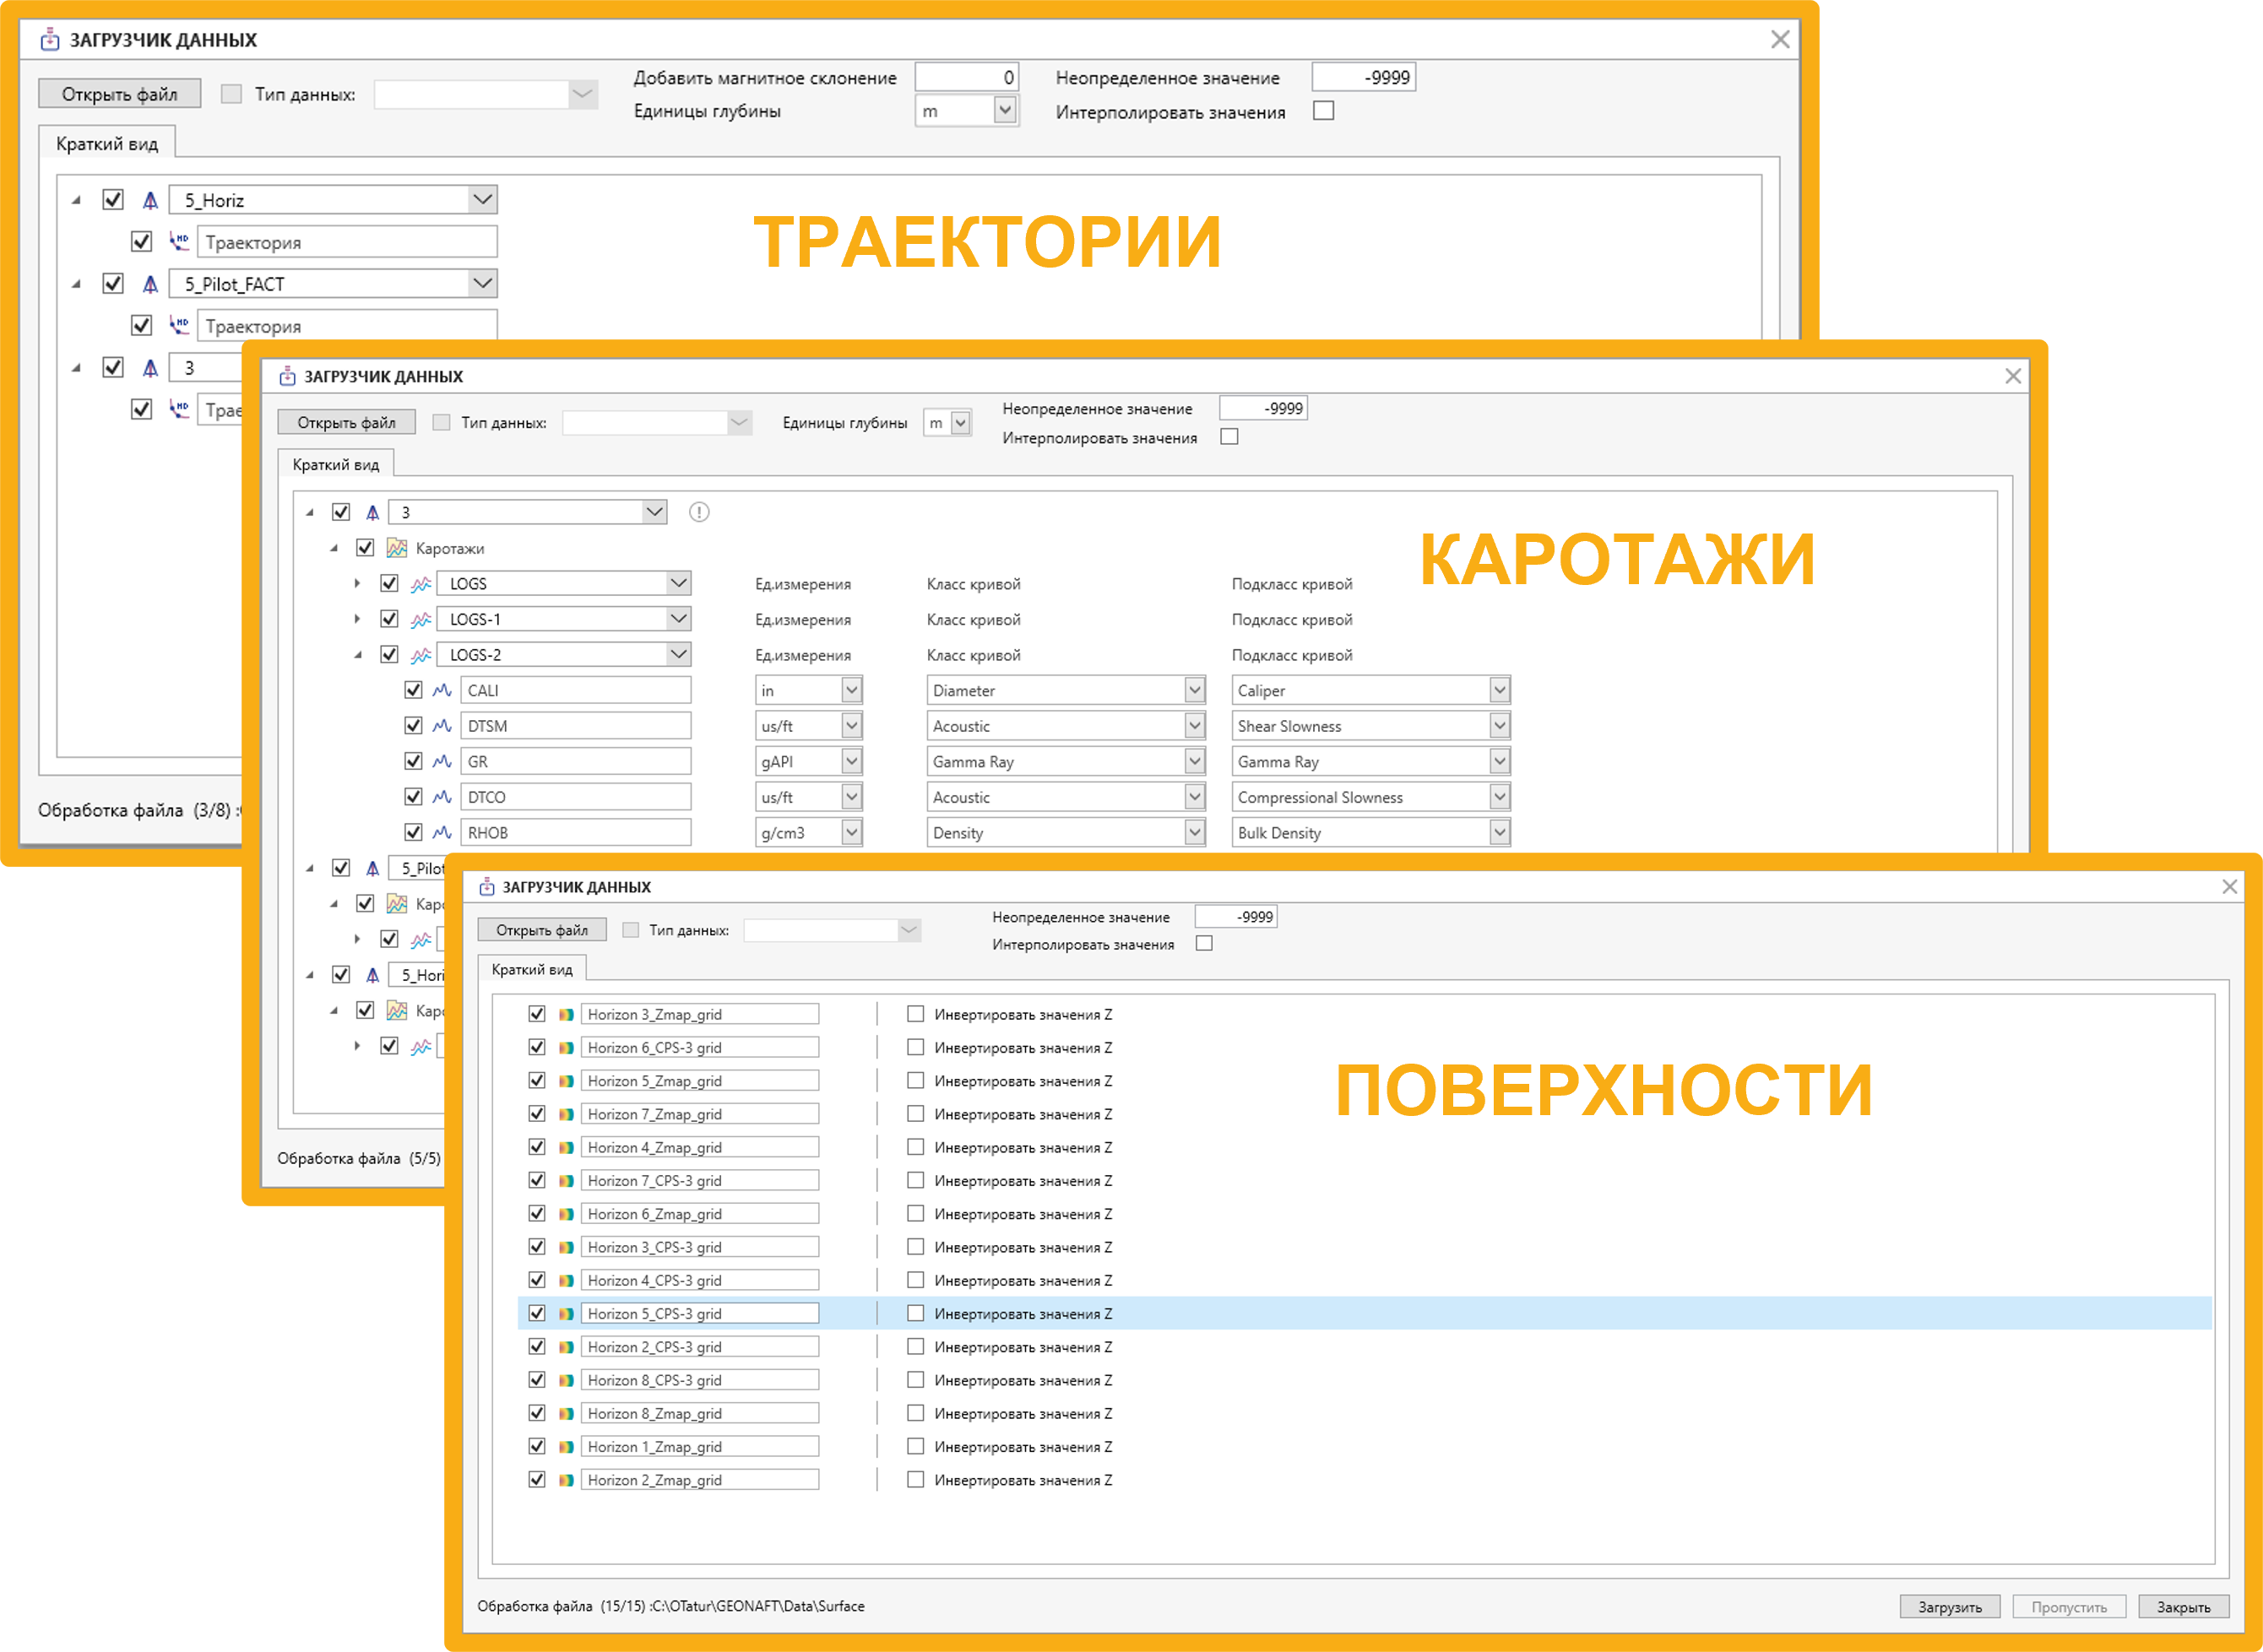This screenshot has width=2263, height=1652.
Task: Click the LOGS curve set icon
Action: tap(421, 584)
